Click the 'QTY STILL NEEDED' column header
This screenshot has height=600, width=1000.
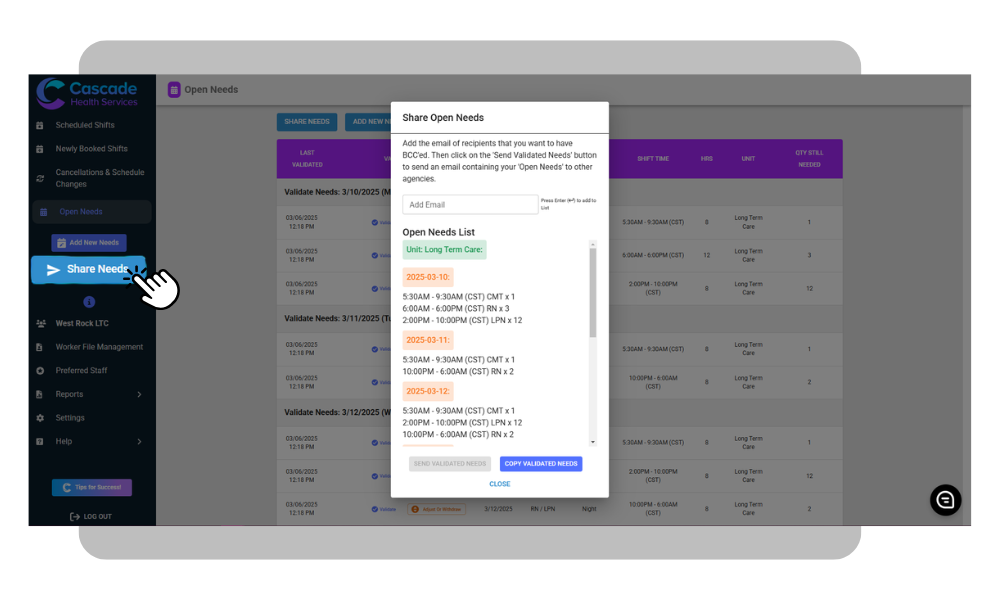coord(809,159)
